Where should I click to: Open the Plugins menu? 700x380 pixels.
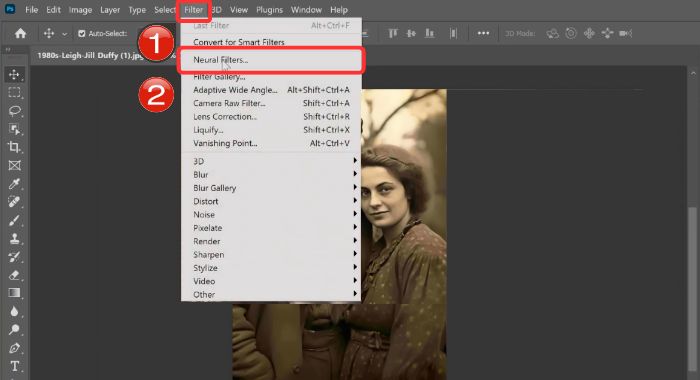[x=269, y=10]
